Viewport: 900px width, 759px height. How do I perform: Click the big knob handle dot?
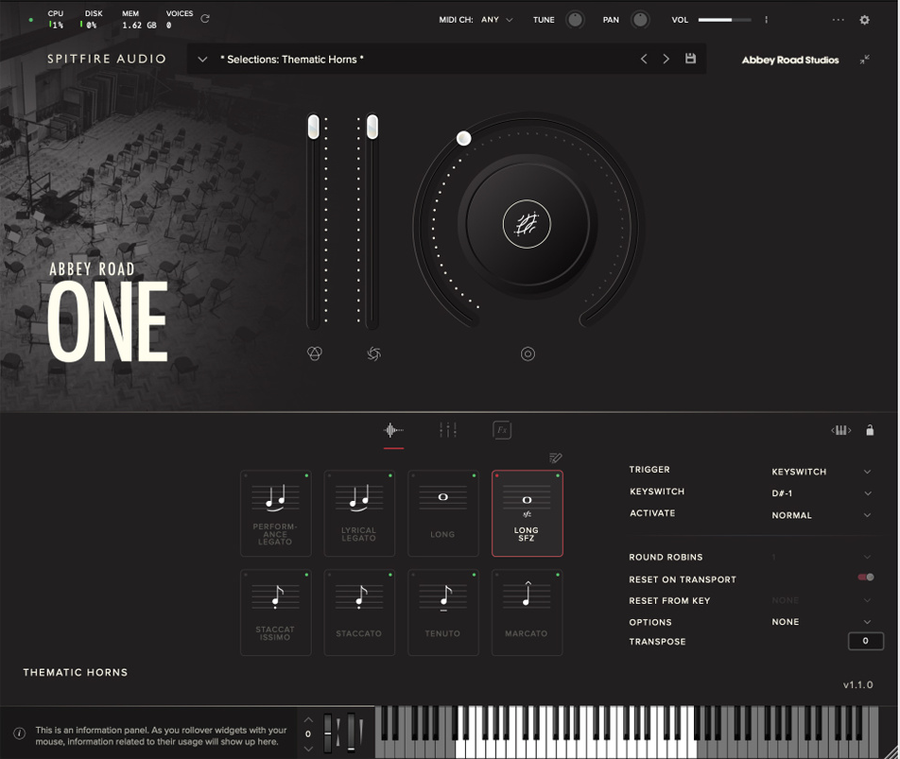464,138
